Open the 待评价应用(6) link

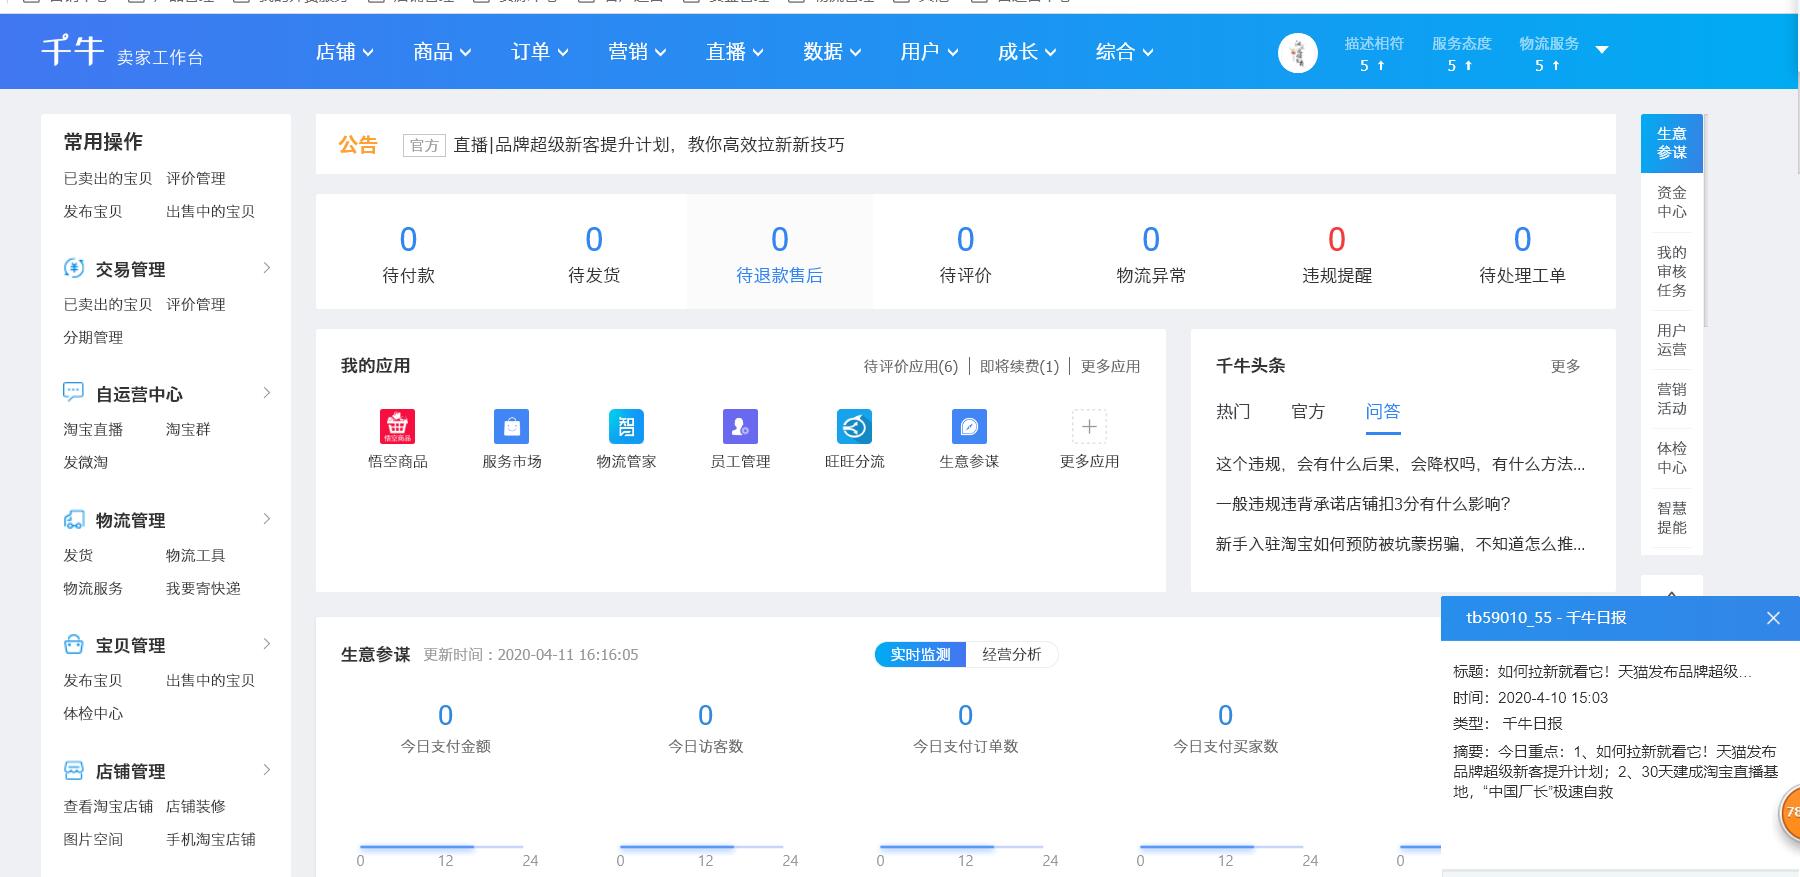(910, 366)
